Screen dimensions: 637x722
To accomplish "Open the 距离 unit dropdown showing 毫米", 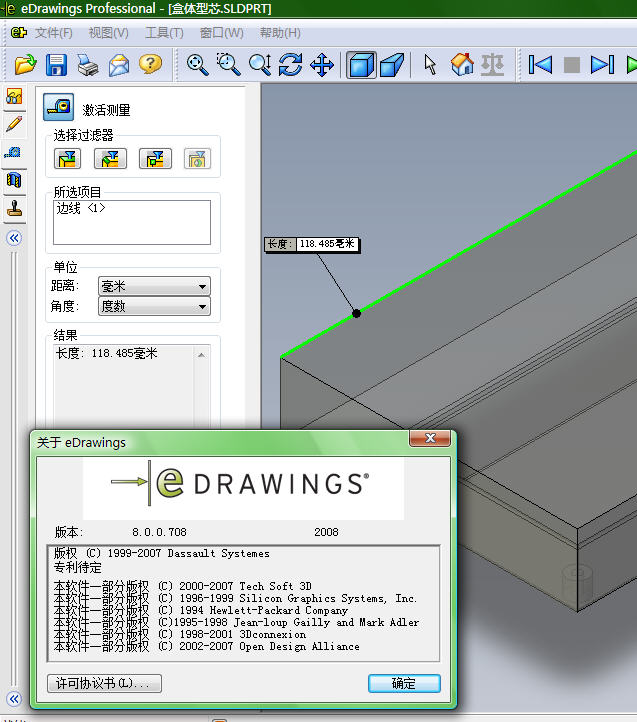I will 154,286.
